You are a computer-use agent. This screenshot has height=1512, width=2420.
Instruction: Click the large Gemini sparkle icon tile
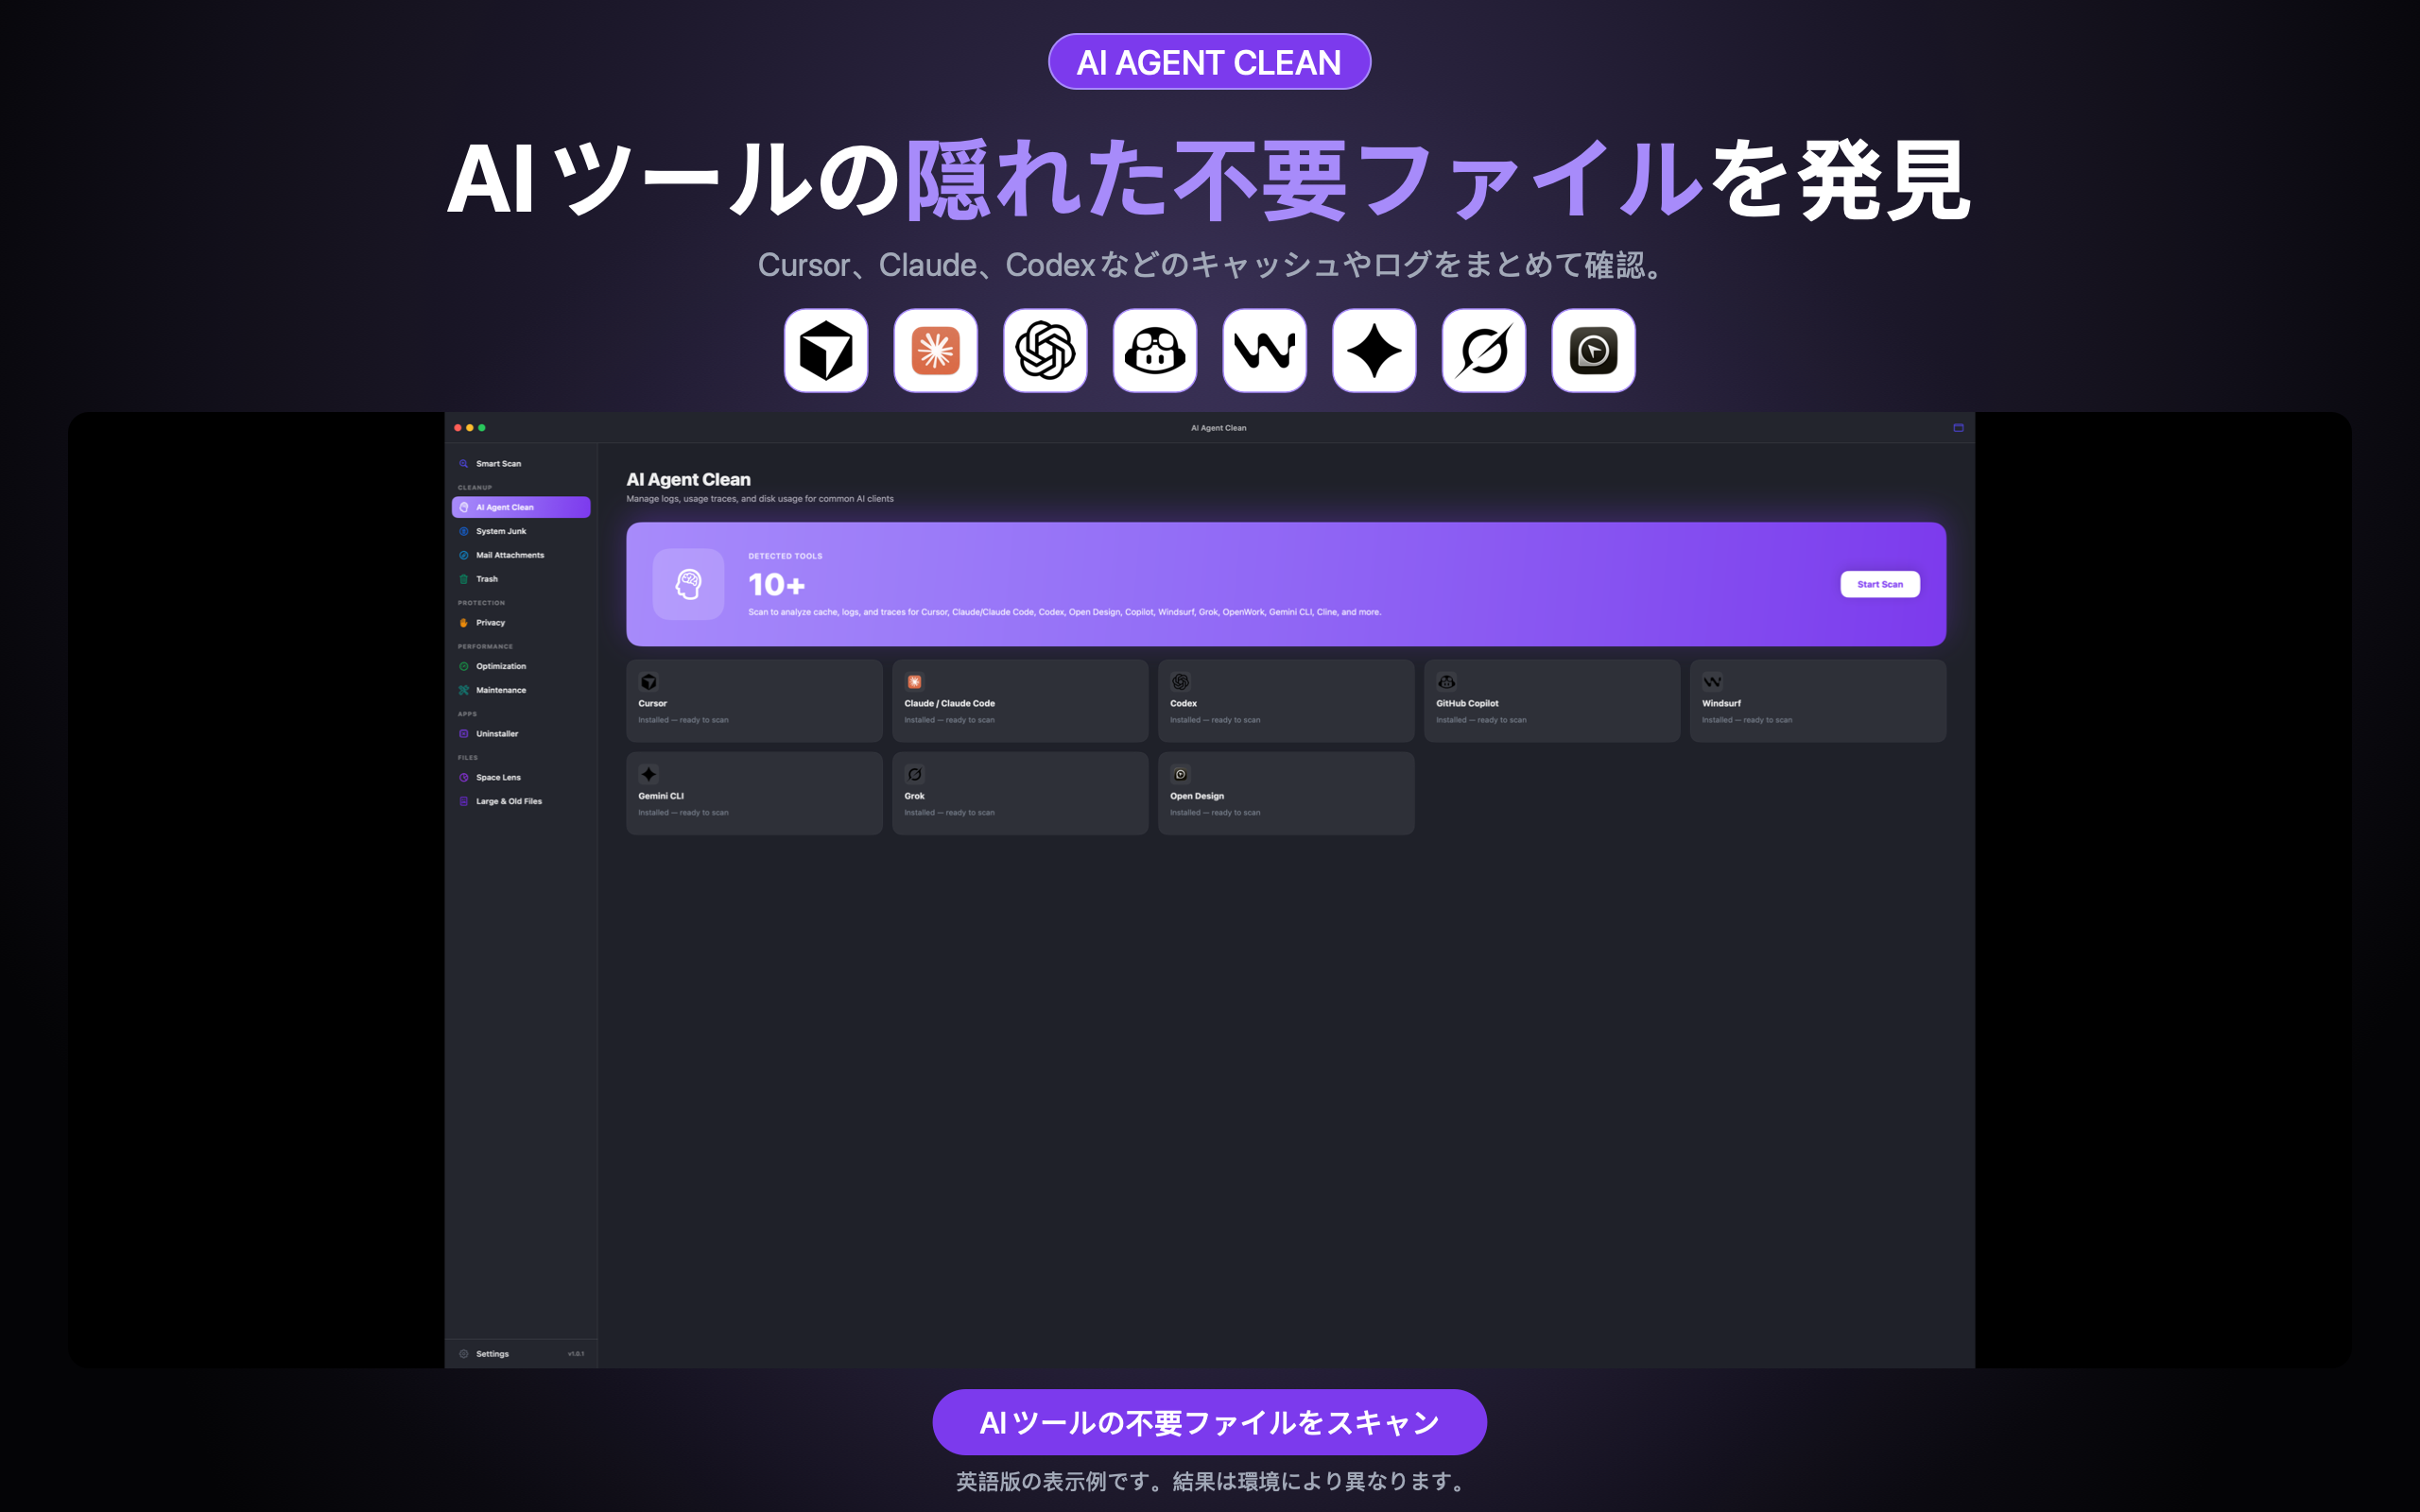(x=1374, y=351)
